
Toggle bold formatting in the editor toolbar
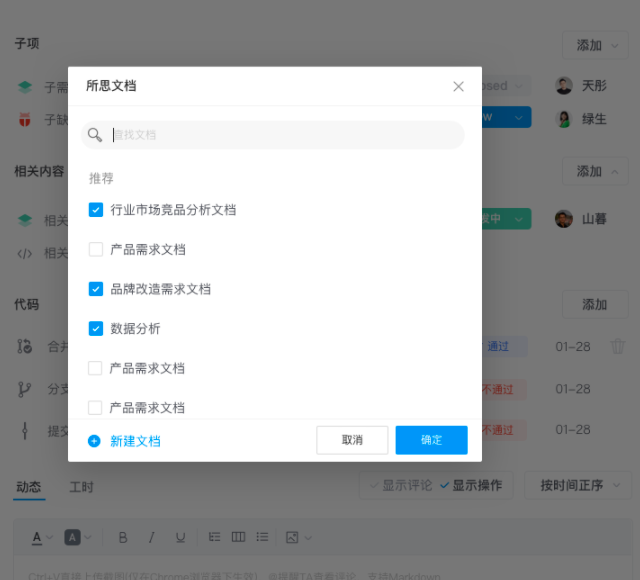pos(123,537)
